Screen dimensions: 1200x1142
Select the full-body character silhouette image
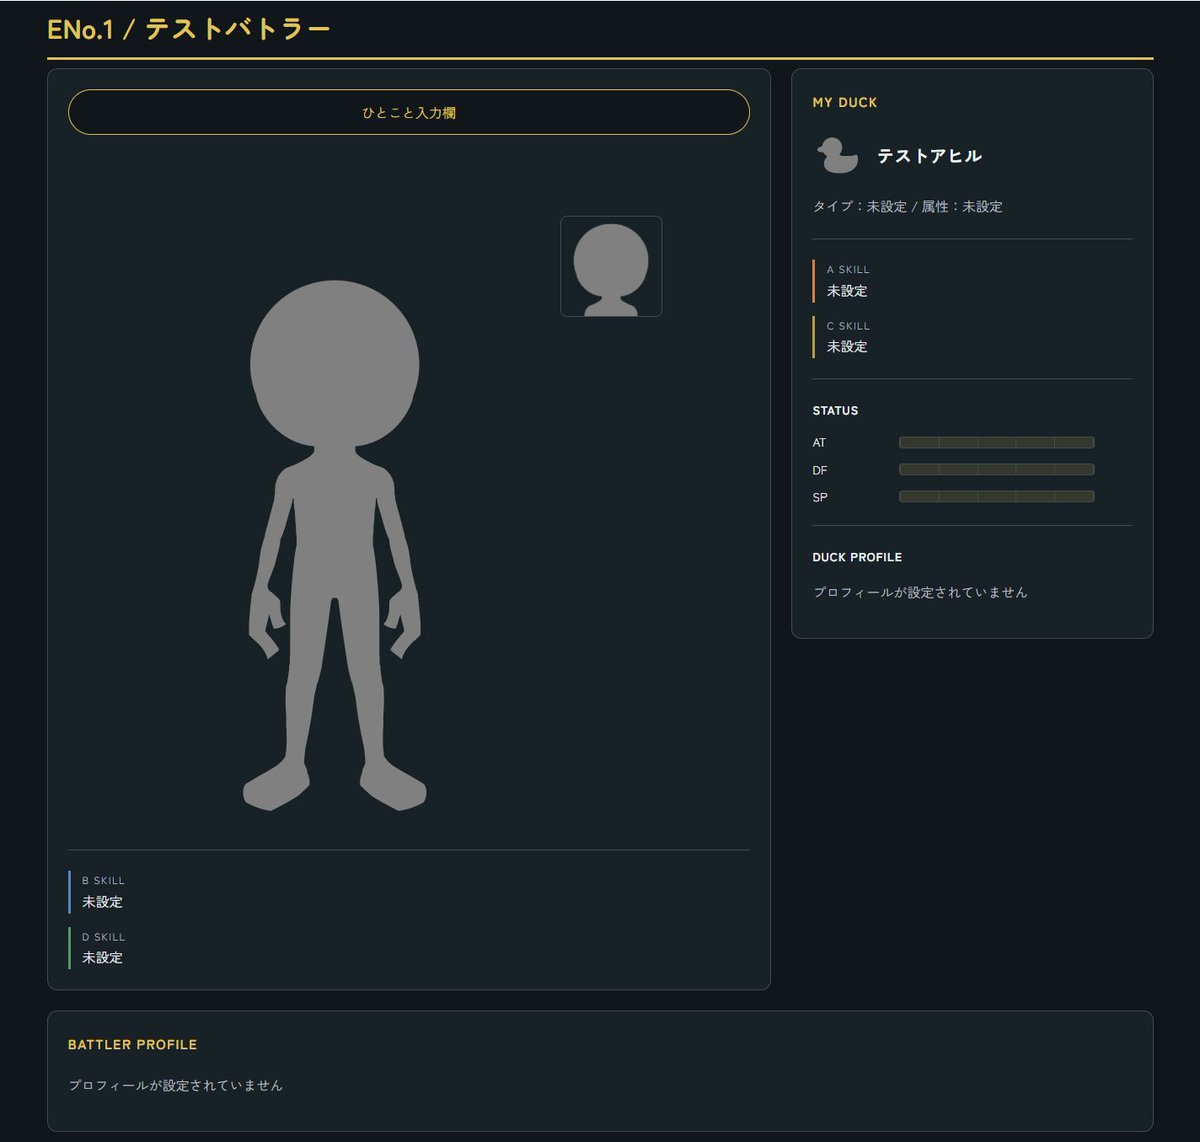(335, 546)
